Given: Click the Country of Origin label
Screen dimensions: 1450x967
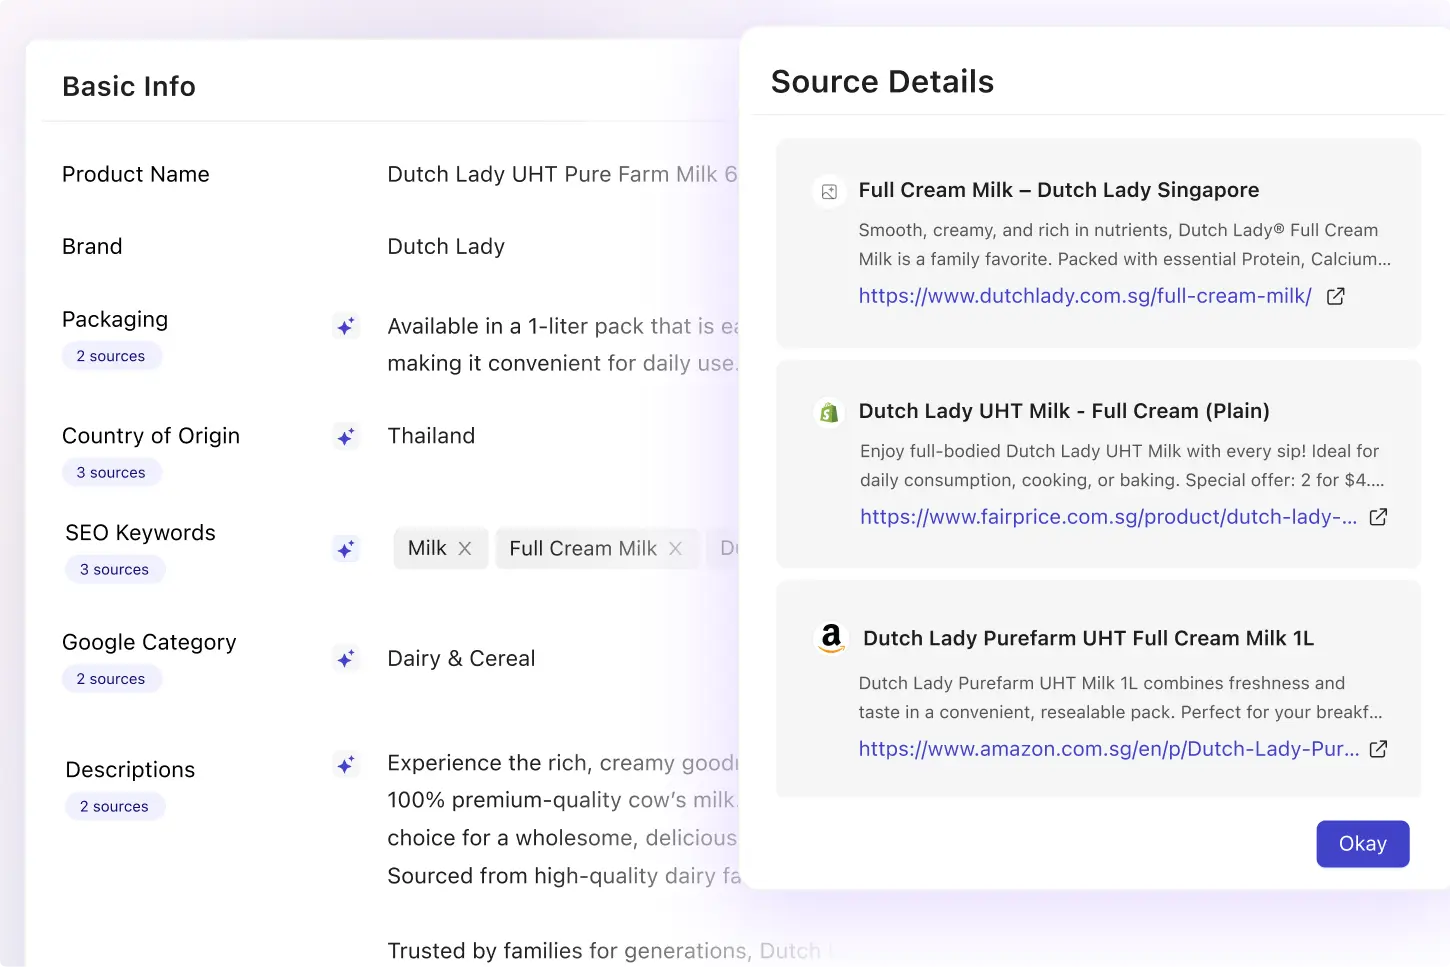Looking at the screenshot, I should click(x=151, y=436).
